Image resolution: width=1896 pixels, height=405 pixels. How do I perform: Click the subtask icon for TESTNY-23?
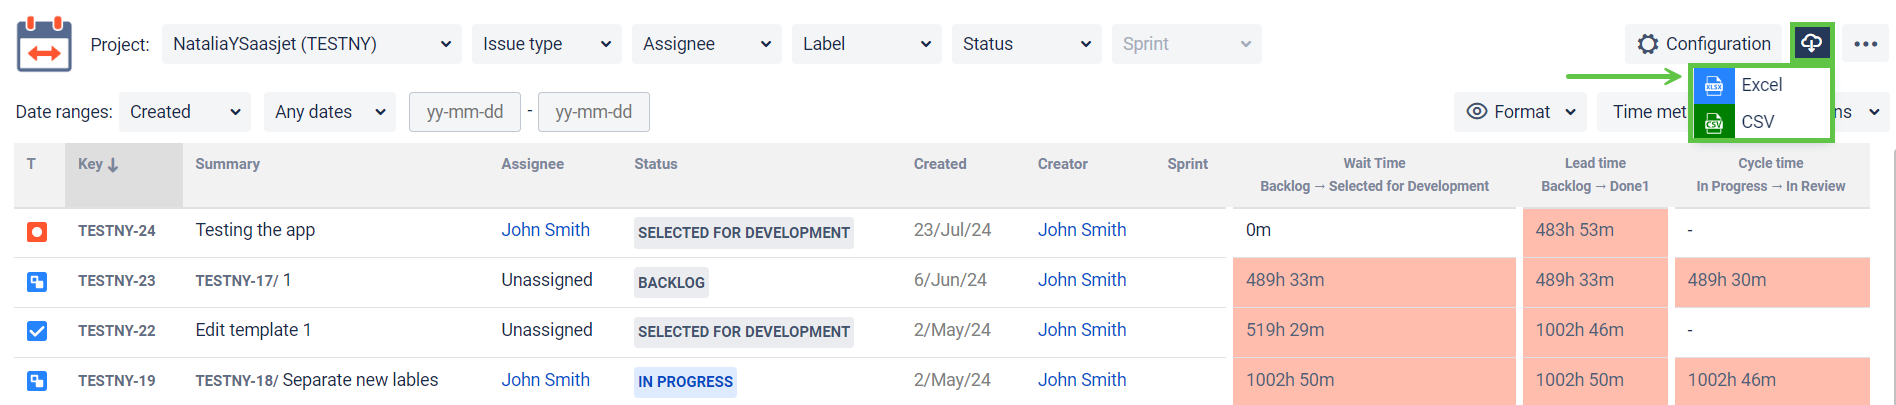37,282
